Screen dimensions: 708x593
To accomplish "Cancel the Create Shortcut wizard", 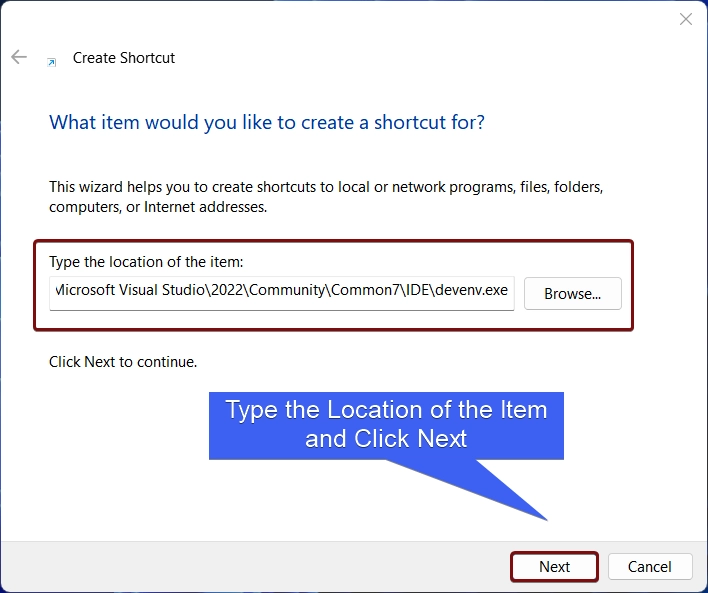I will (650, 566).
